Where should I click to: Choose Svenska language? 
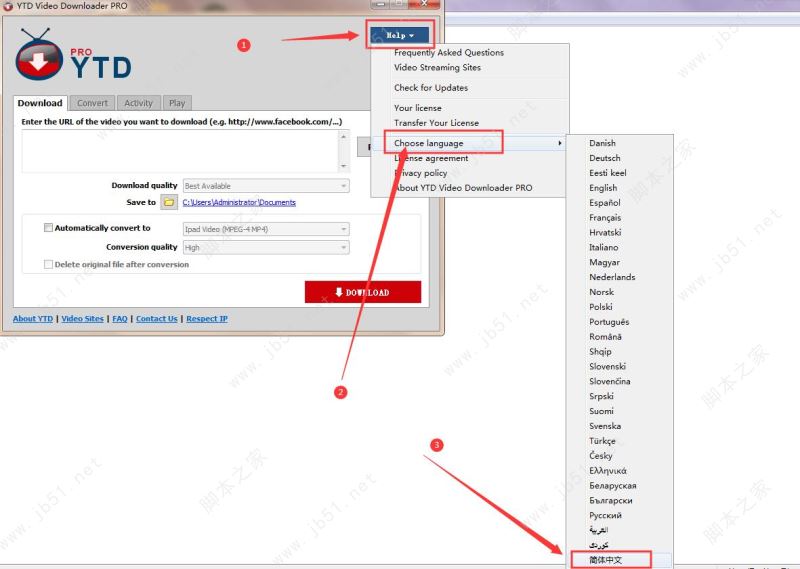(x=619, y=426)
